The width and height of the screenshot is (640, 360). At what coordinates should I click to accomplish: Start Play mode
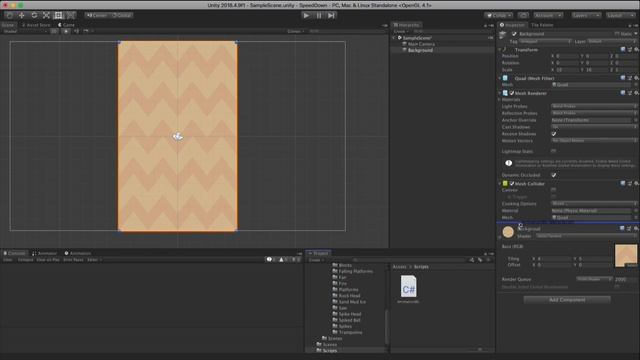click(306, 16)
